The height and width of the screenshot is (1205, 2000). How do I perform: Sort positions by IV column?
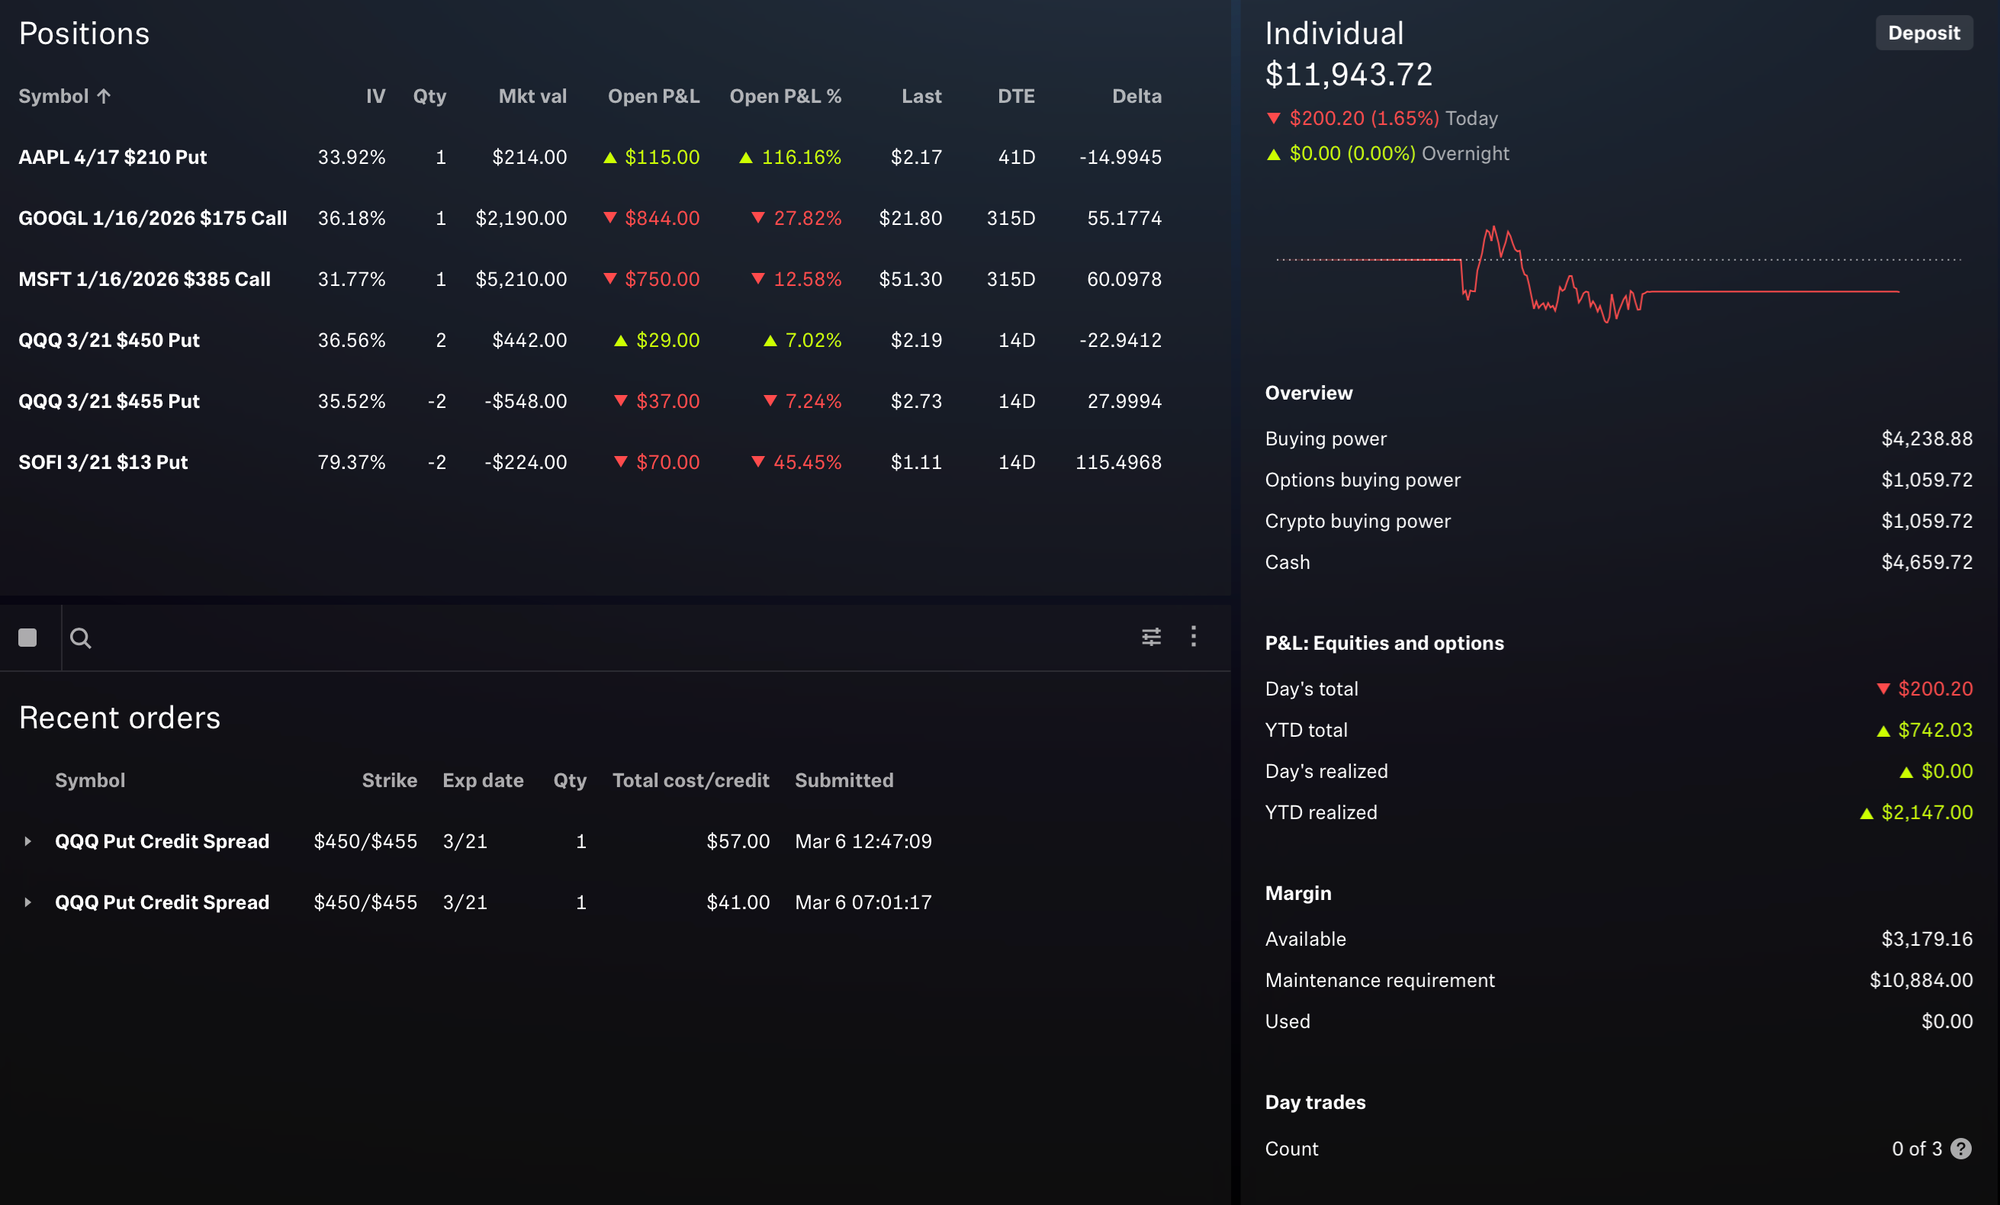pyautogui.click(x=375, y=96)
